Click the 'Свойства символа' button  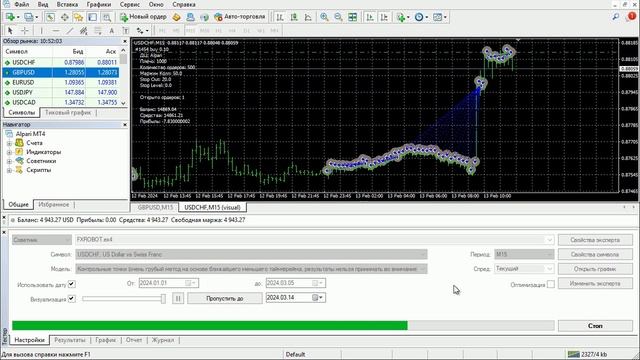pos(595,254)
